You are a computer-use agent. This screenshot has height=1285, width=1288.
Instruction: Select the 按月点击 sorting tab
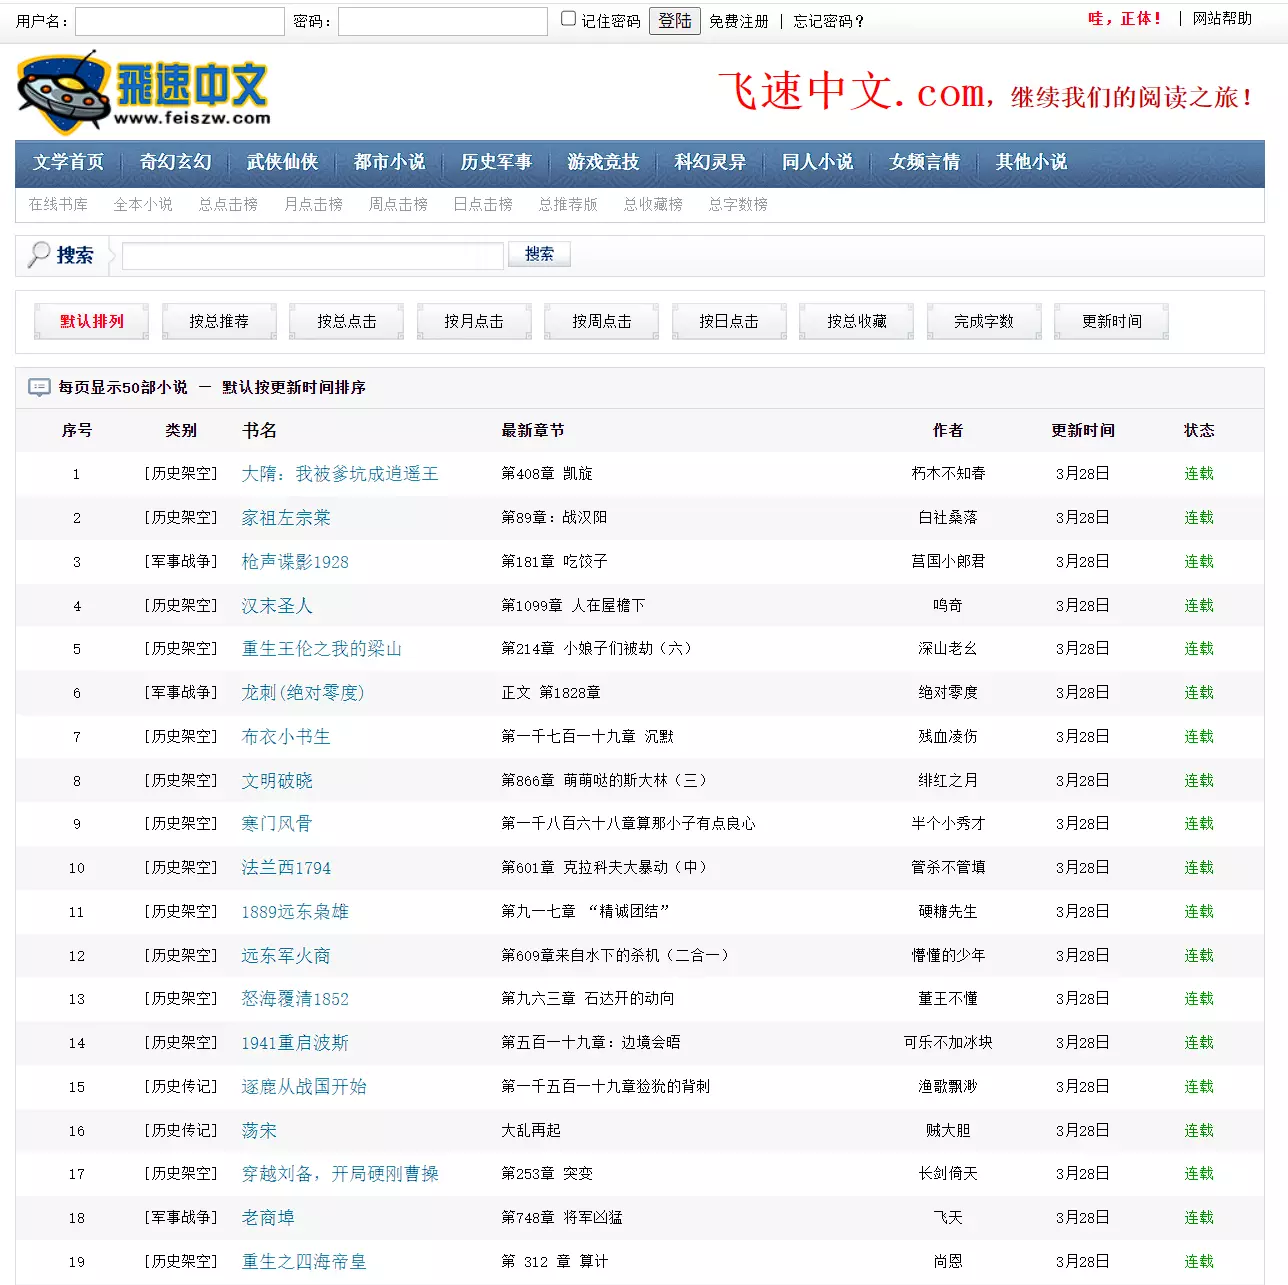pos(474,321)
